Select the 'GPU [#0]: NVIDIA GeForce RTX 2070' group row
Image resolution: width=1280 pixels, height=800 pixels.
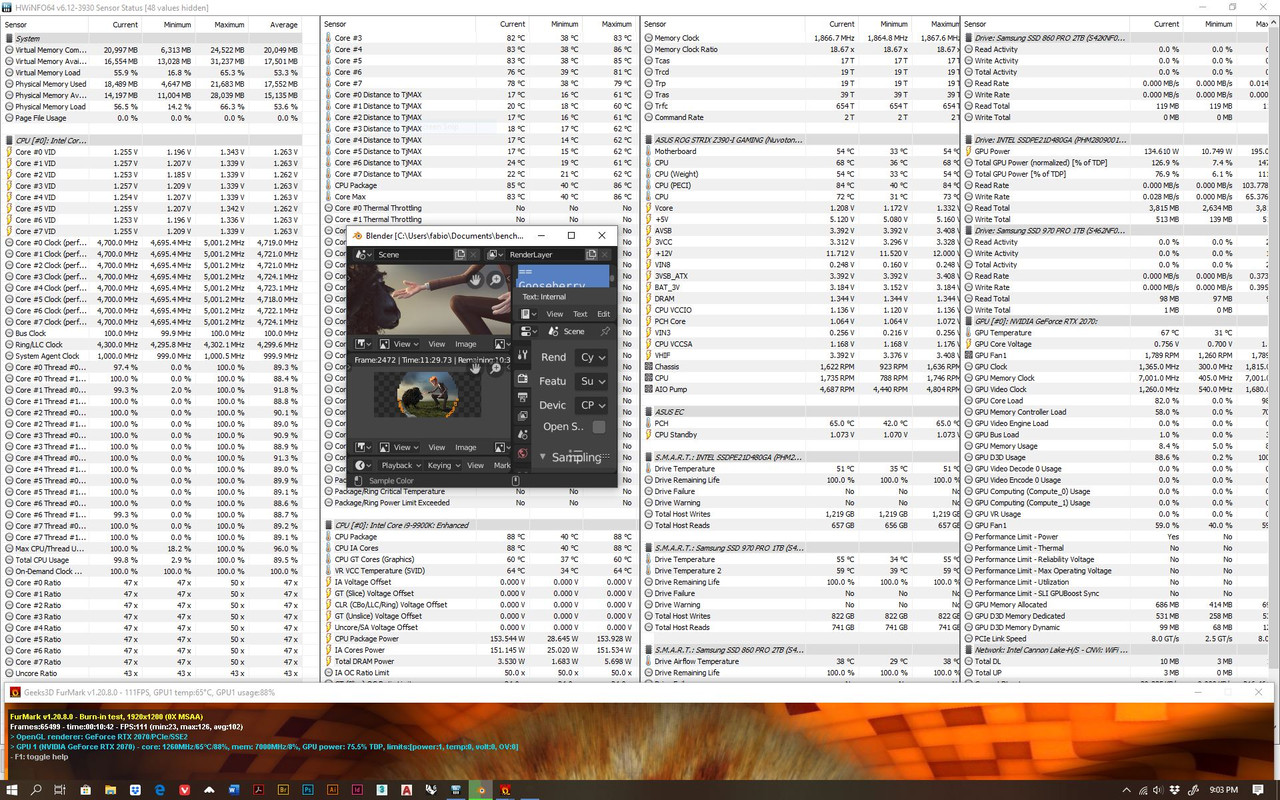[1114, 321]
